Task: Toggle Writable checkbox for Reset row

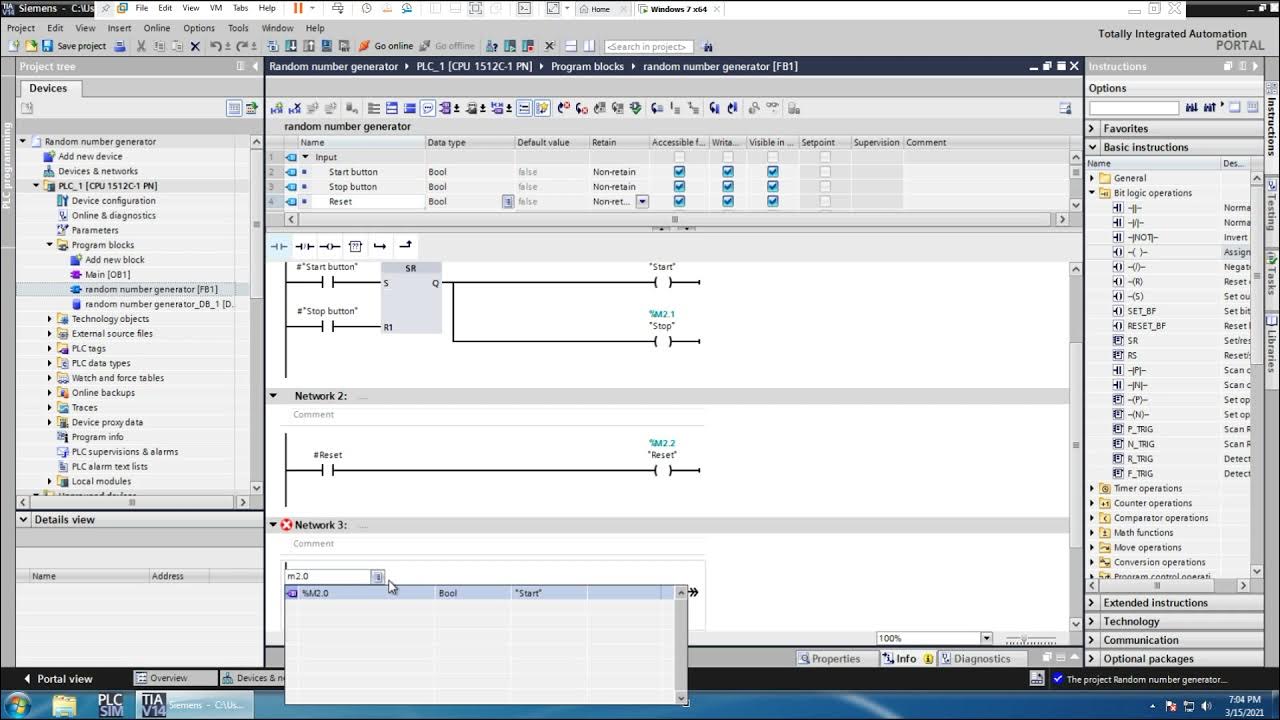Action: [727, 201]
